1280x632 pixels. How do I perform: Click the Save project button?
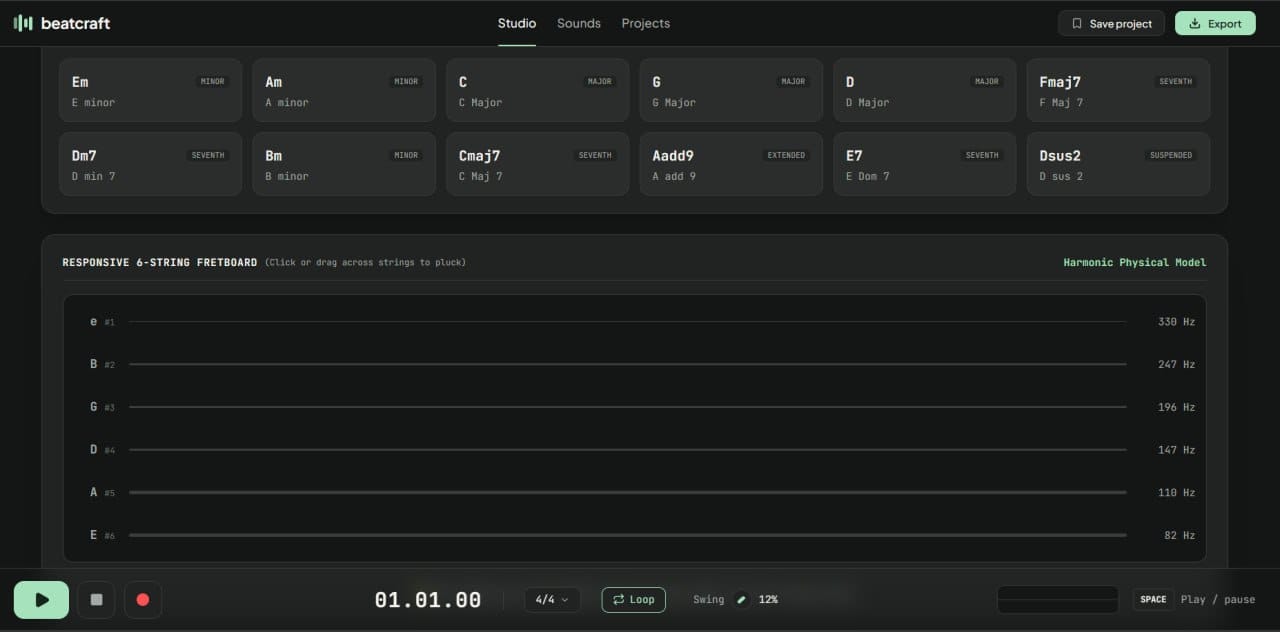click(1111, 23)
